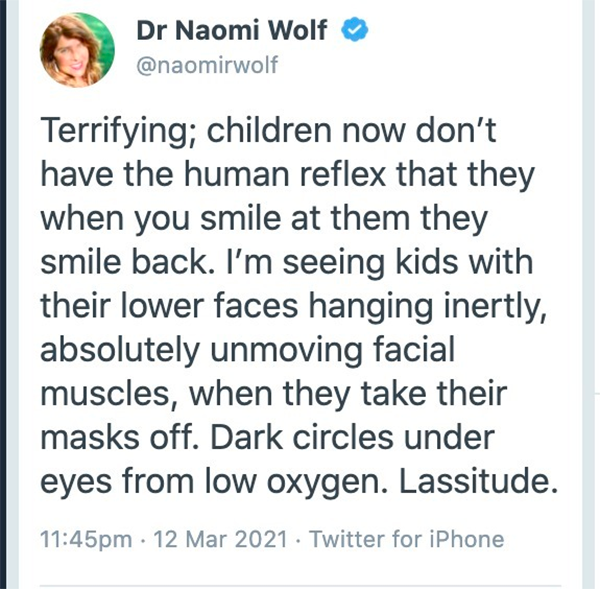Open the 11:45pm timestamp link
600x589 pixels.
[86, 539]
